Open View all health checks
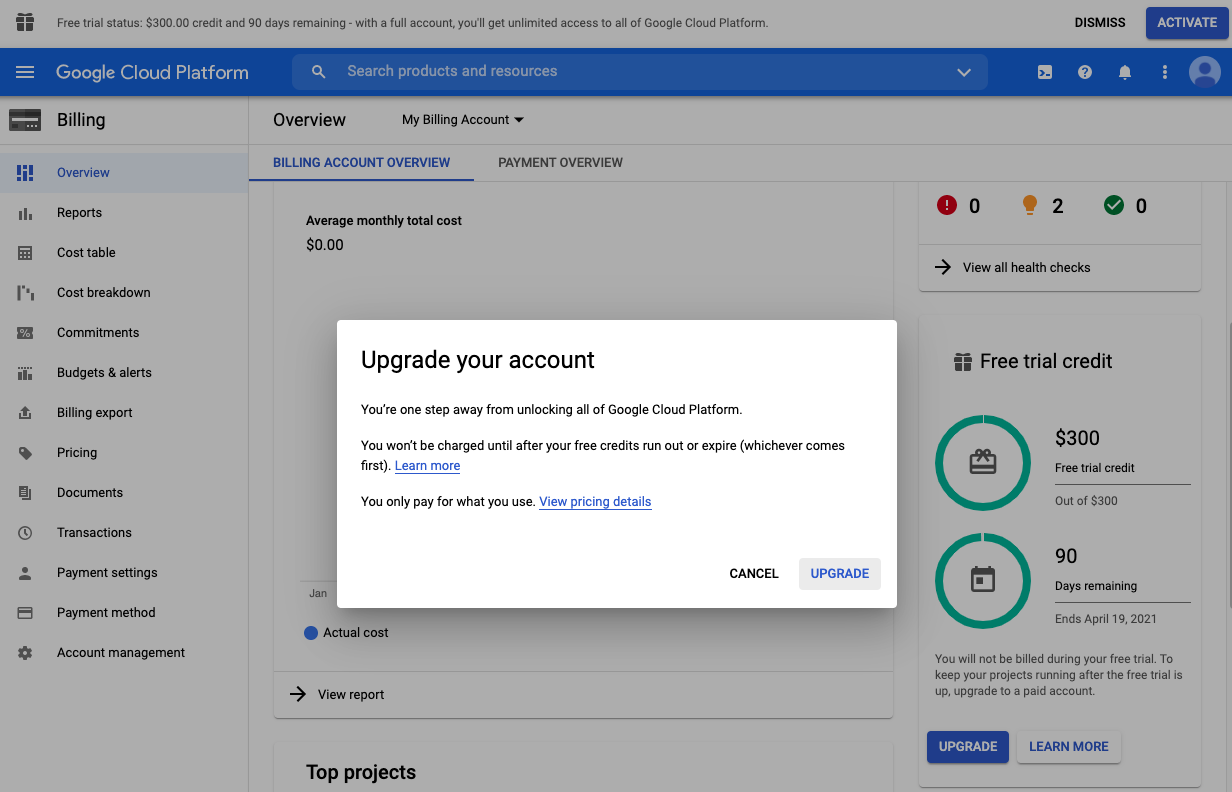This screenshot has height=792, width=1232. tap(1026, 268)
